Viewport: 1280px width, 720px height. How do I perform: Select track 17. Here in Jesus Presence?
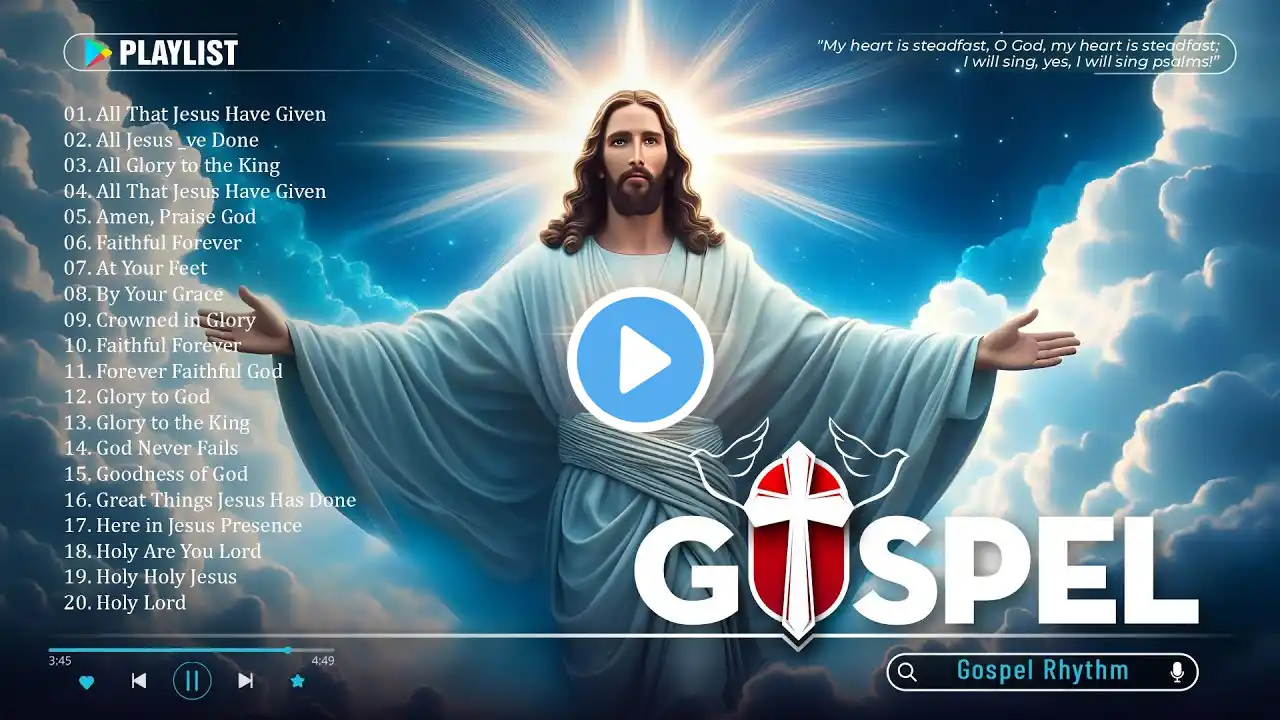183,525
